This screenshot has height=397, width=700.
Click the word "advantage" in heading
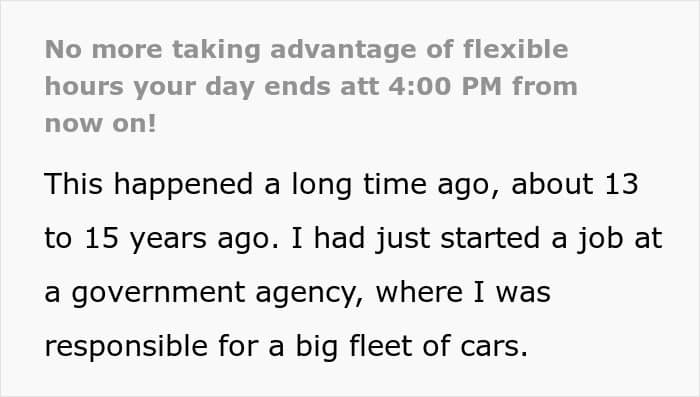coord(343,50)
